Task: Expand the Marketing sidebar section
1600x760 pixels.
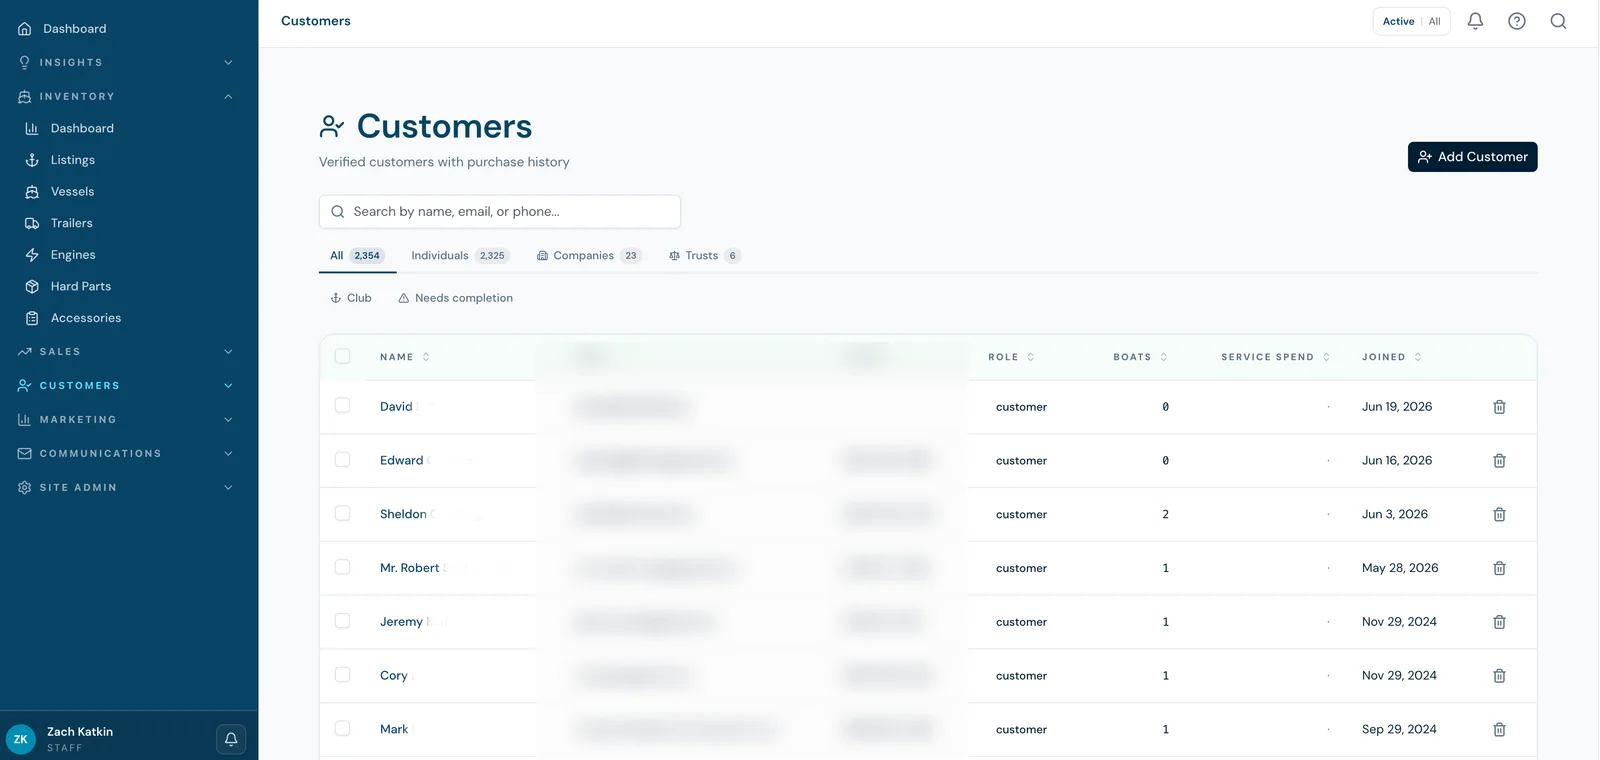Action: (128, 420)
